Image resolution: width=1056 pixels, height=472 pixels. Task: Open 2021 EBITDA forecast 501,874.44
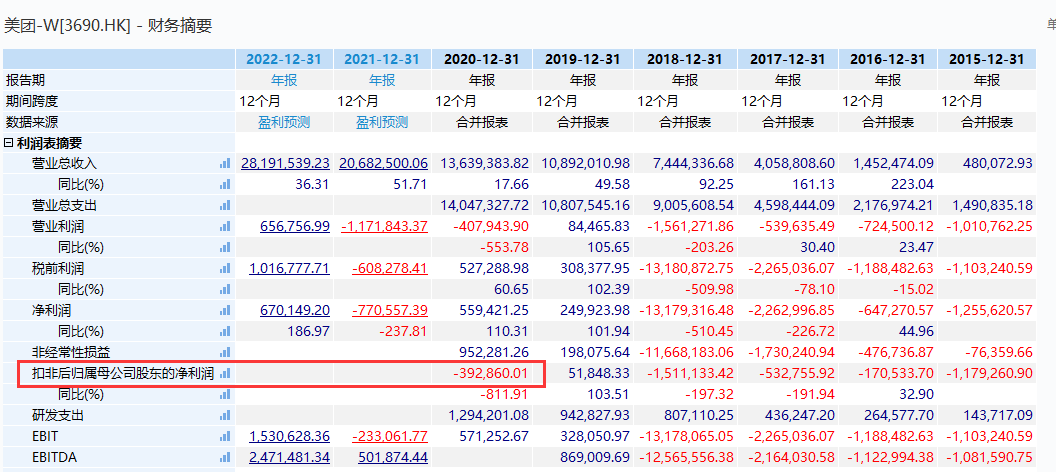coord(393,457)
